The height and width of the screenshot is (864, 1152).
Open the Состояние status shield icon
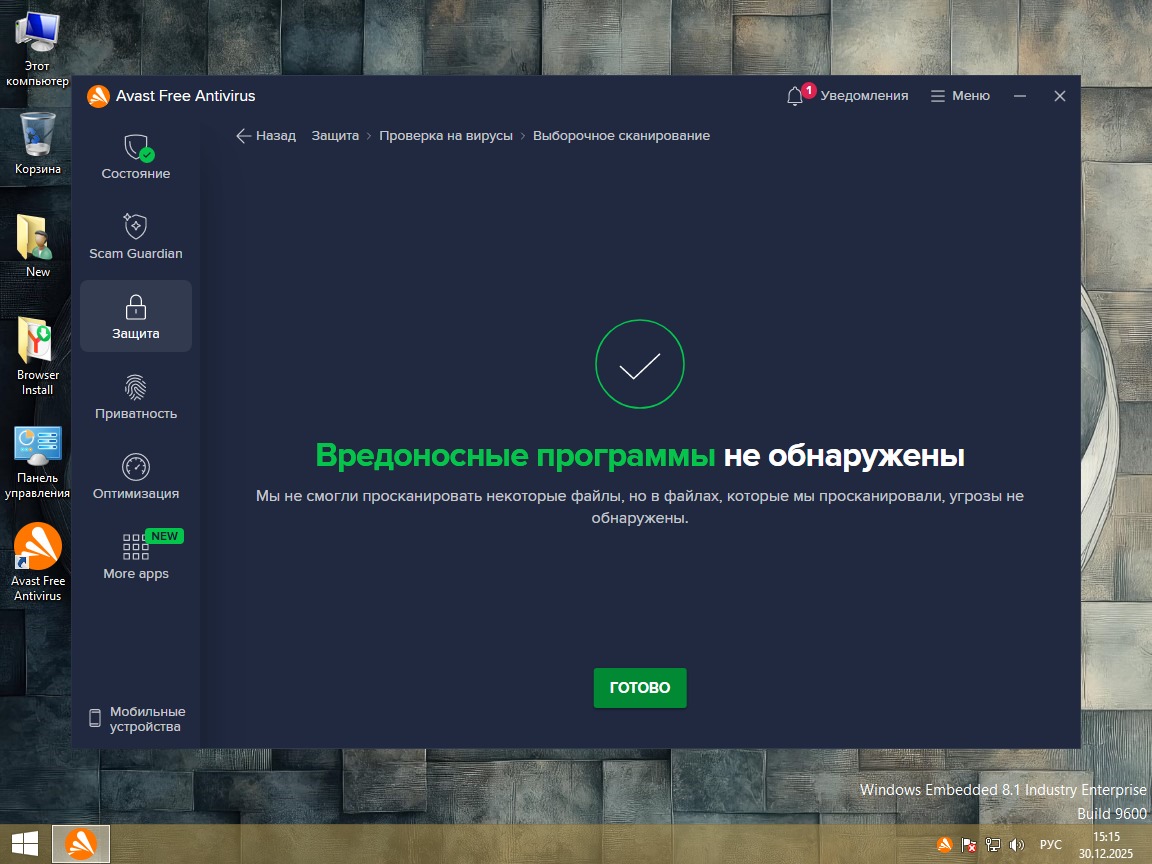(x=136, y=149)
